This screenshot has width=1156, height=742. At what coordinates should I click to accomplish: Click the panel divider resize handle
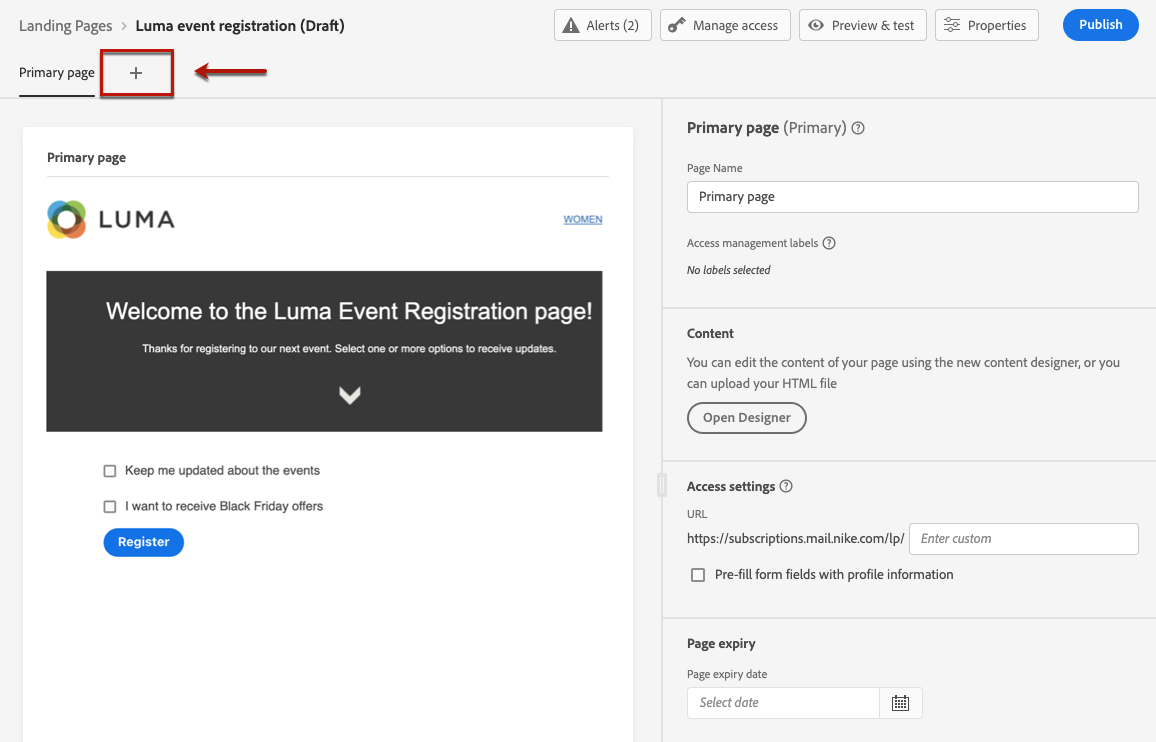(x=661, y=485)
